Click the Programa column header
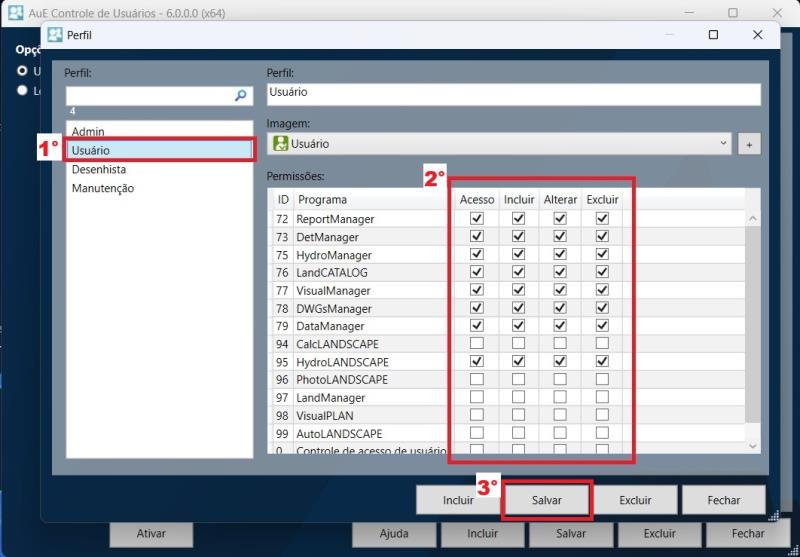The height and width of the screenshot is (557, 800). [370, 199]
